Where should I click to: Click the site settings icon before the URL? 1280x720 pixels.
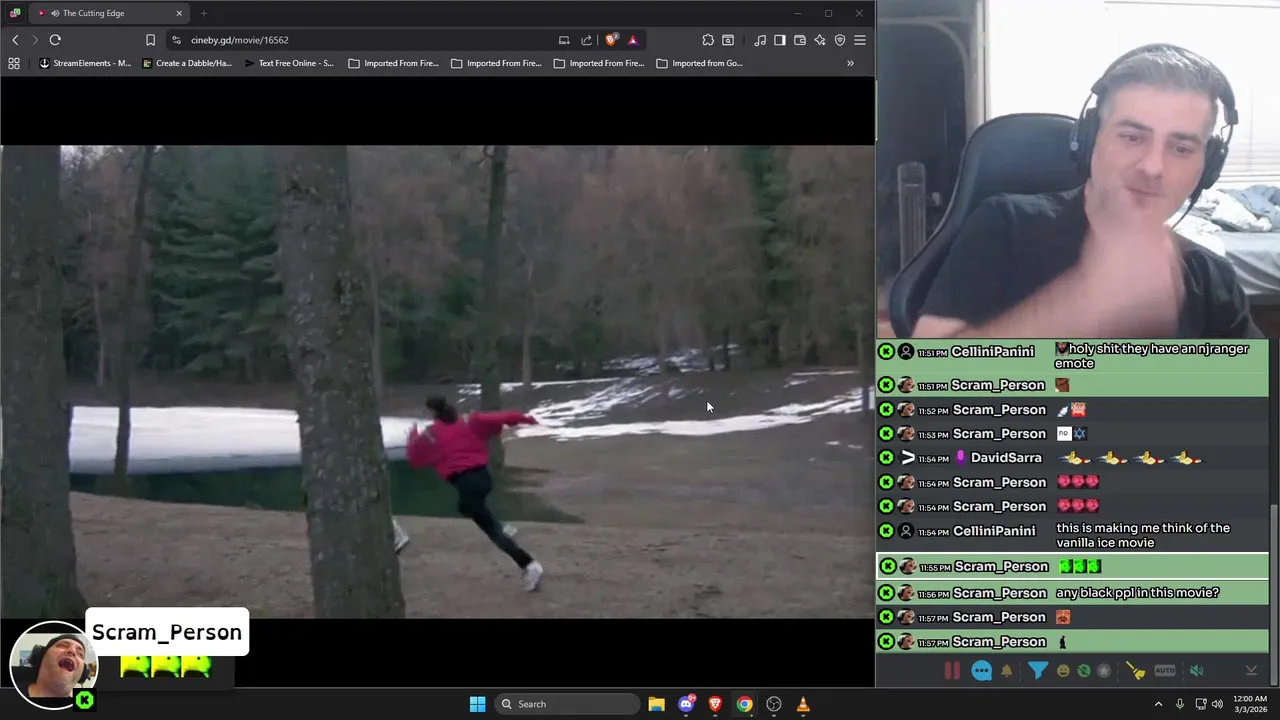176,40
